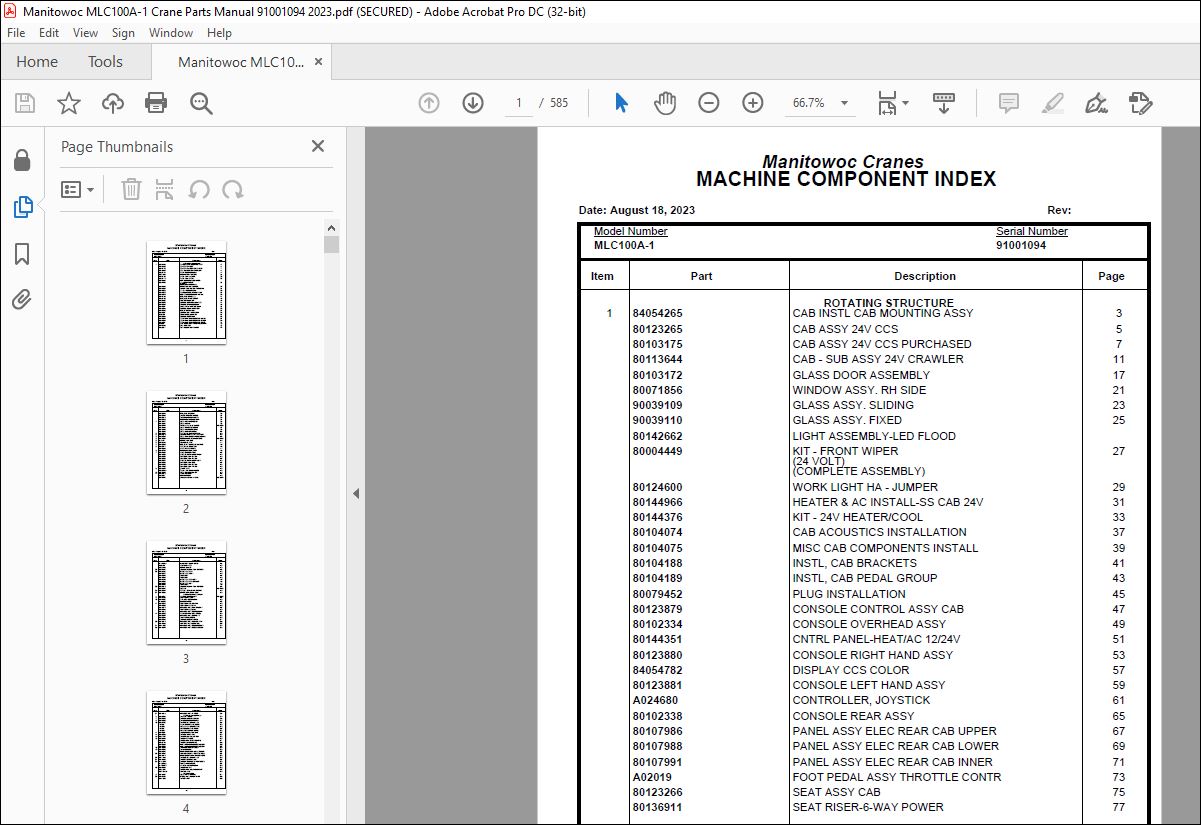
Task: Open the Sign document tool
Action: (x=1096, y=103)
